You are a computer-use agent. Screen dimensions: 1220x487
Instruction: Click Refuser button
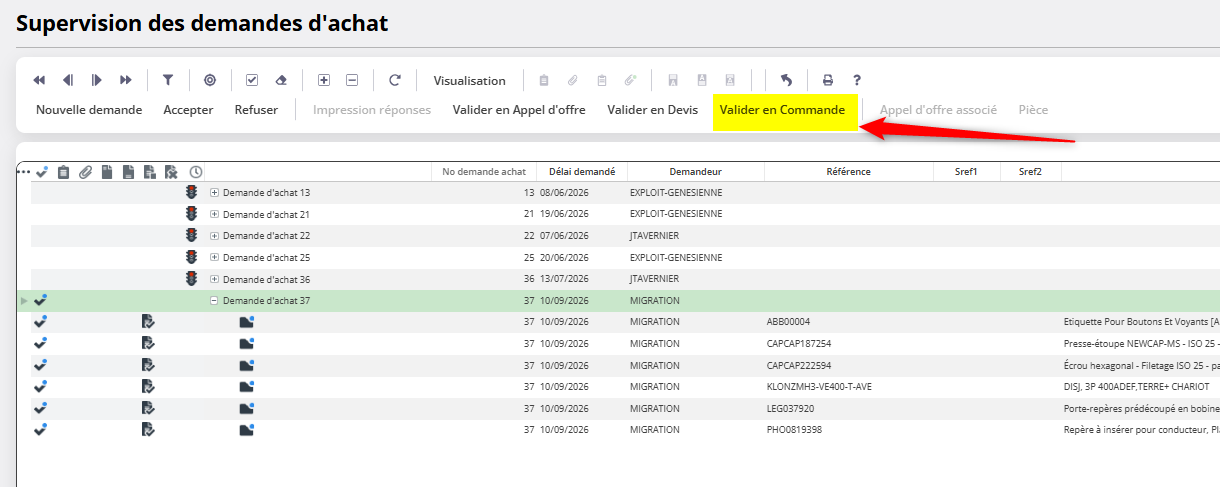256,110
